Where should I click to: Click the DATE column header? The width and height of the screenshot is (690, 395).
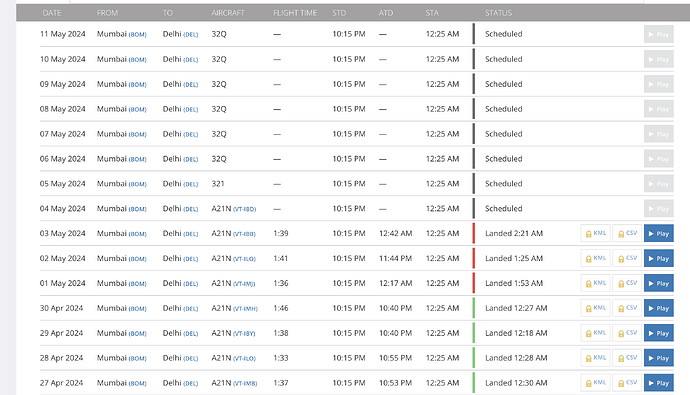52,13
